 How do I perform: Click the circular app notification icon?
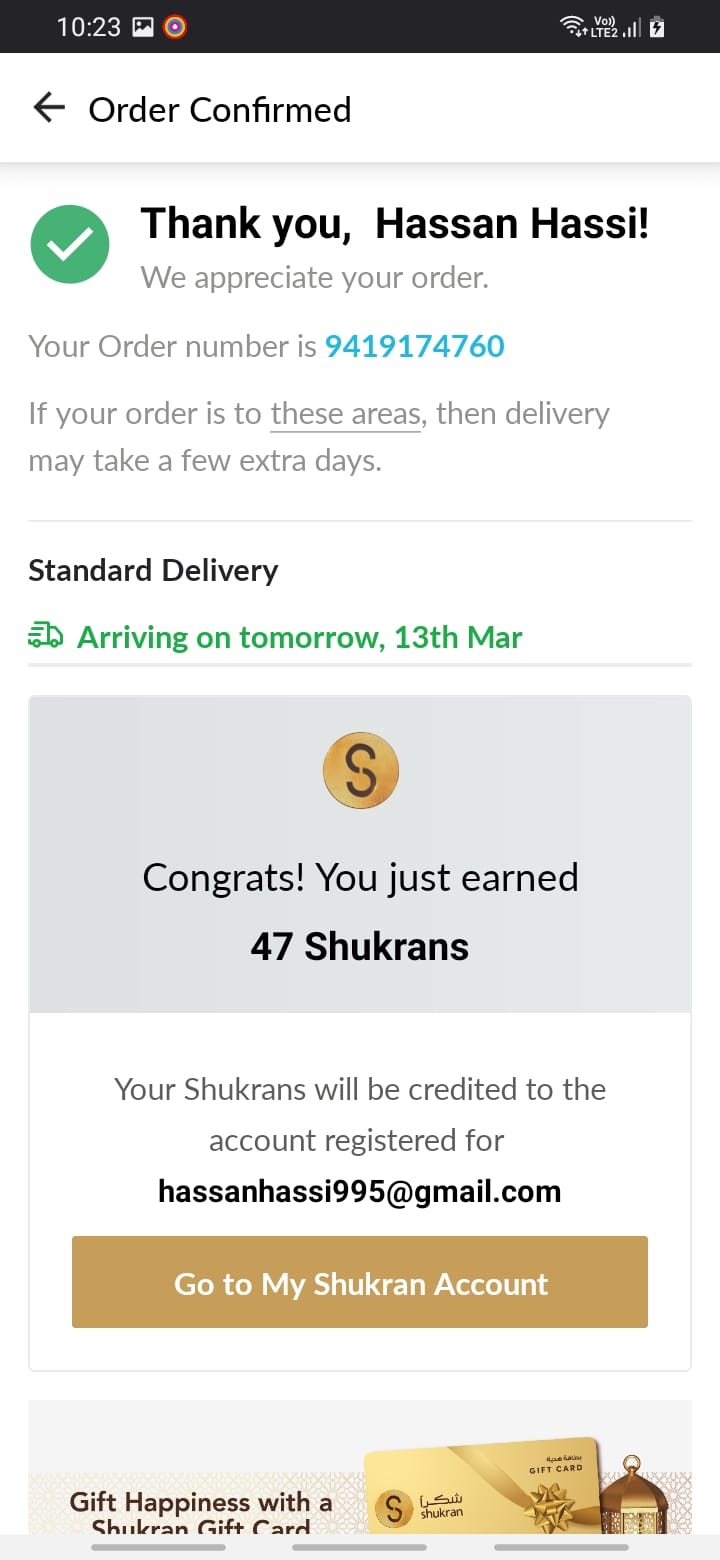pyautogui.click(x=174, y=27)
